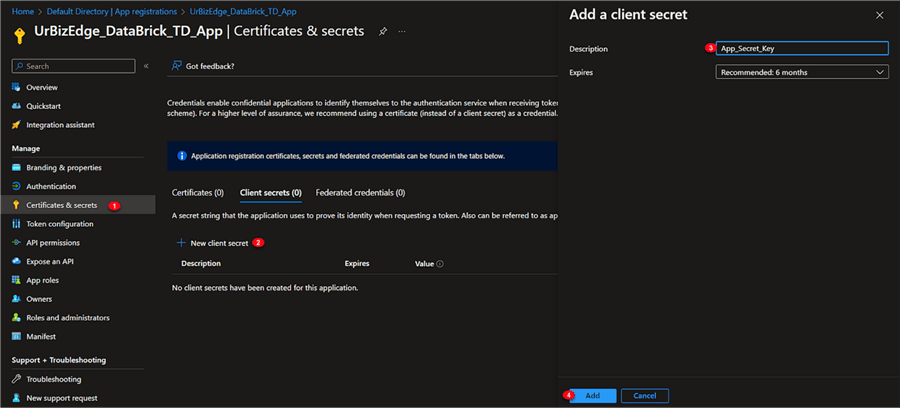Click the Token configuration icon
The image size is (900, 408).
16,224
